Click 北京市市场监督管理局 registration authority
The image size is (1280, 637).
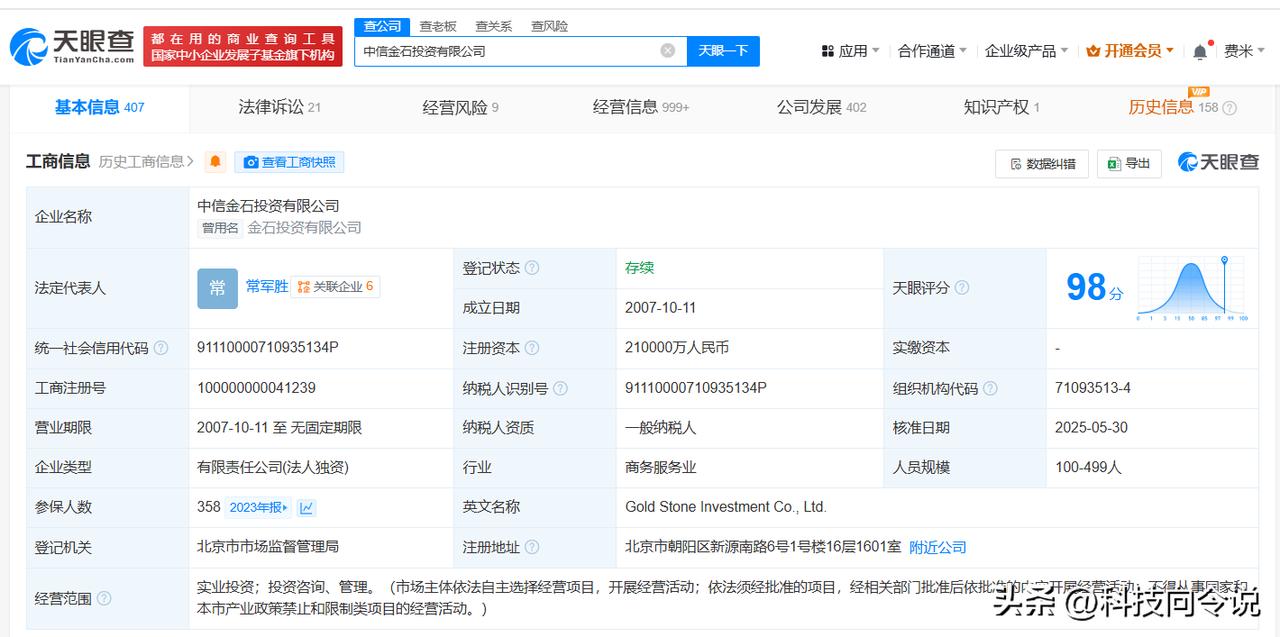(x=268, y=547)
